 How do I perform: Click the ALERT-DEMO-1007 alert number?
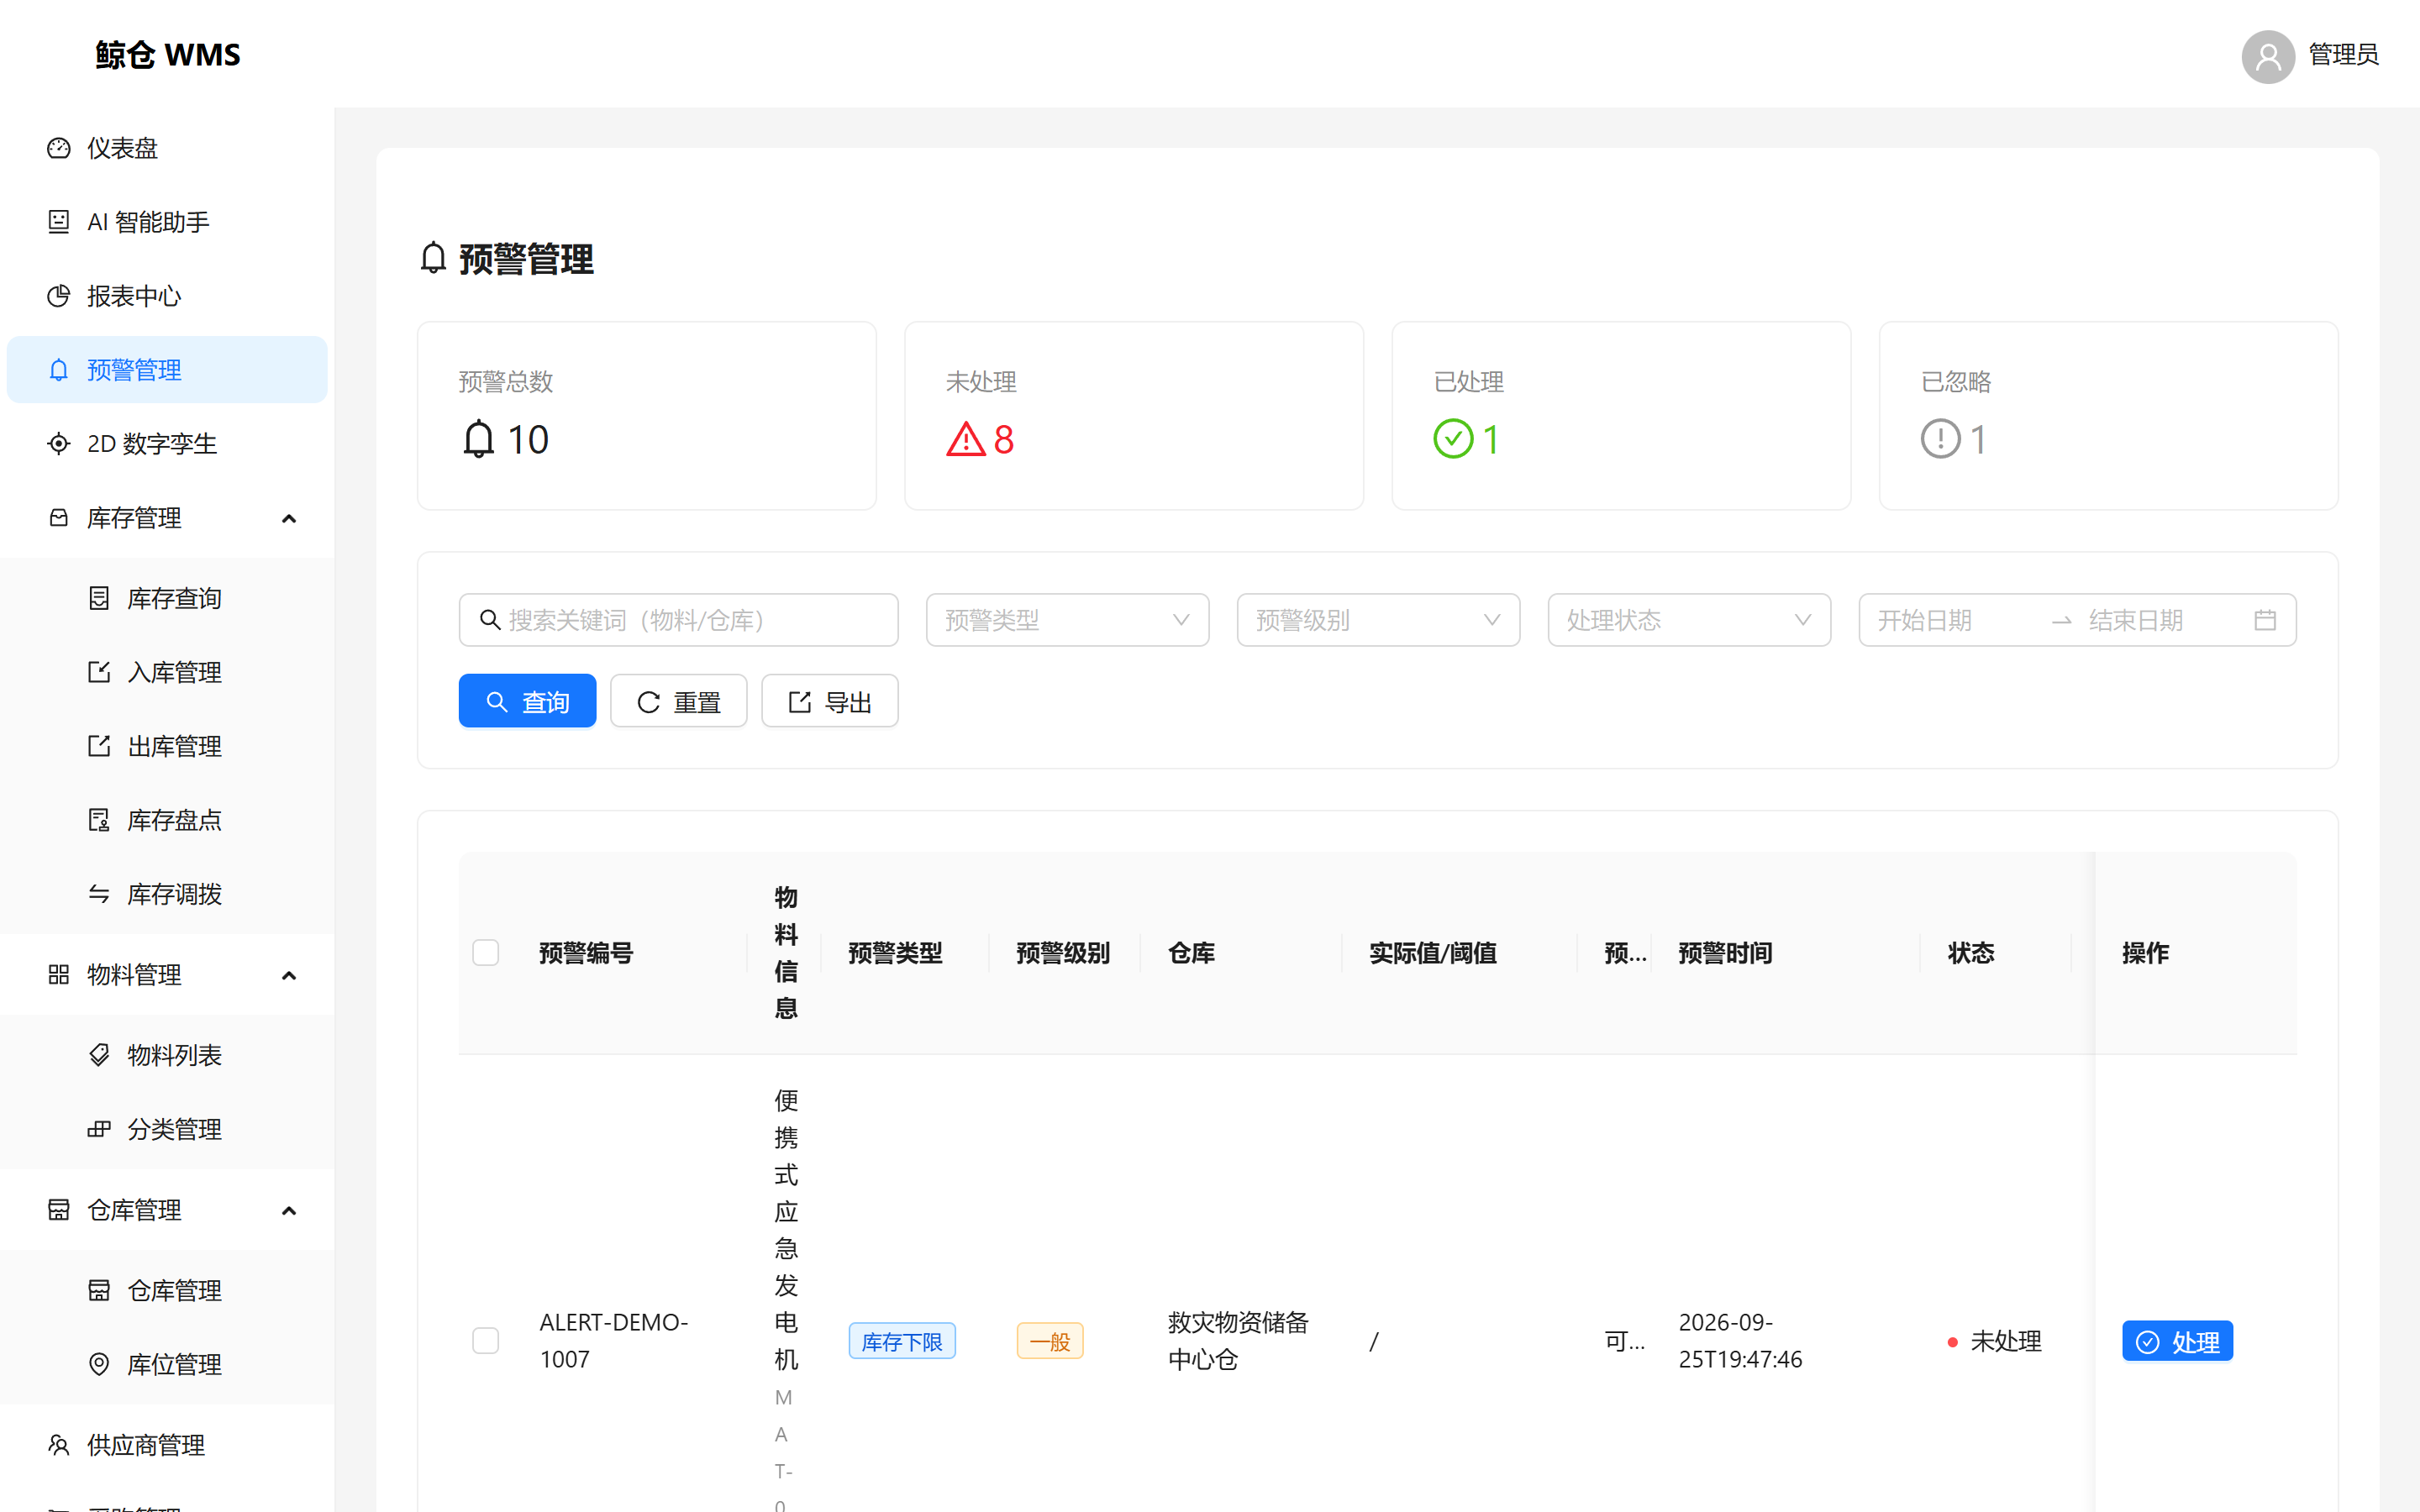614,1341
